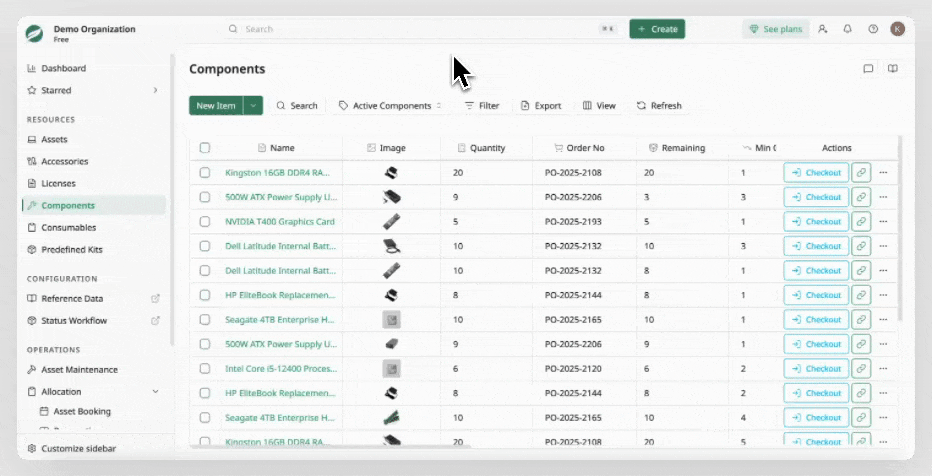This screenshot has width=932, height=476.
Task: Check the HP EliteBook row with Min 2
Action: click(204, 393)
